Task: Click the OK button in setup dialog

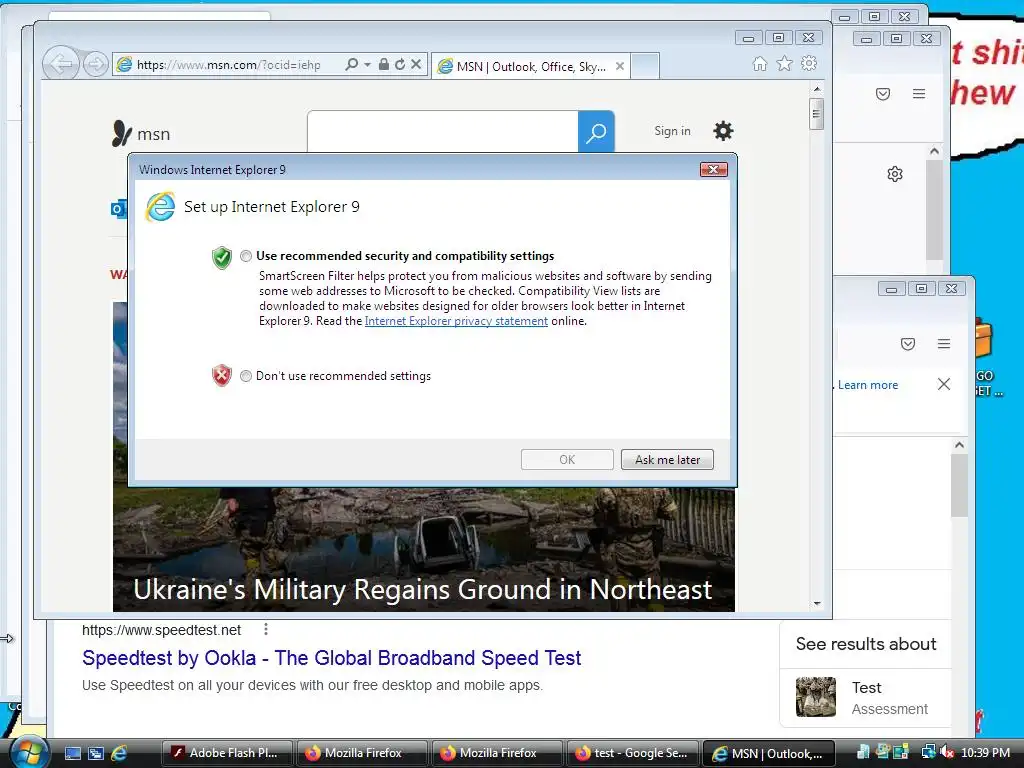Action: (x=567, y=460)
